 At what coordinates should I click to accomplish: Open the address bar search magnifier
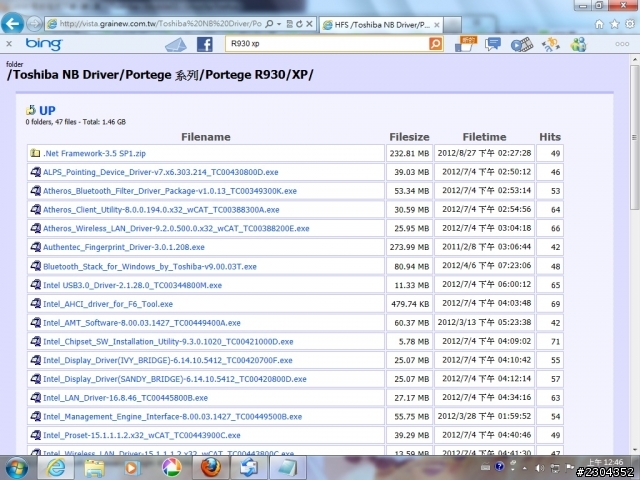click(269, 24)
